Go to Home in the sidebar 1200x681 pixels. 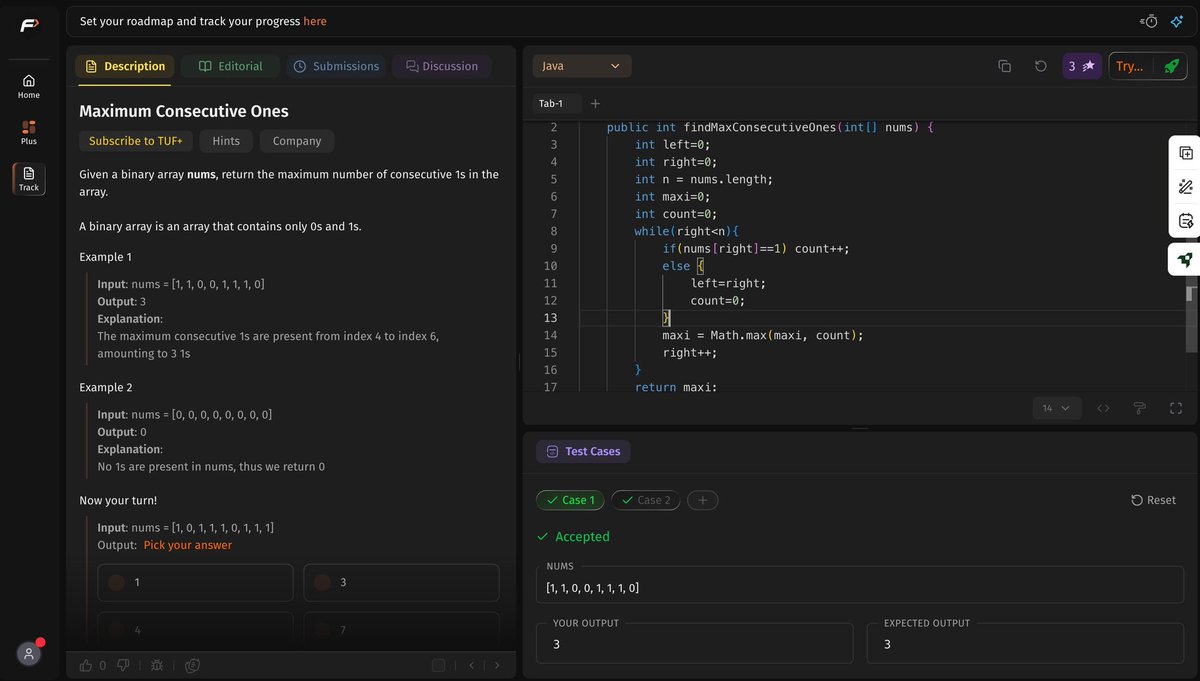tap(29, 86)
